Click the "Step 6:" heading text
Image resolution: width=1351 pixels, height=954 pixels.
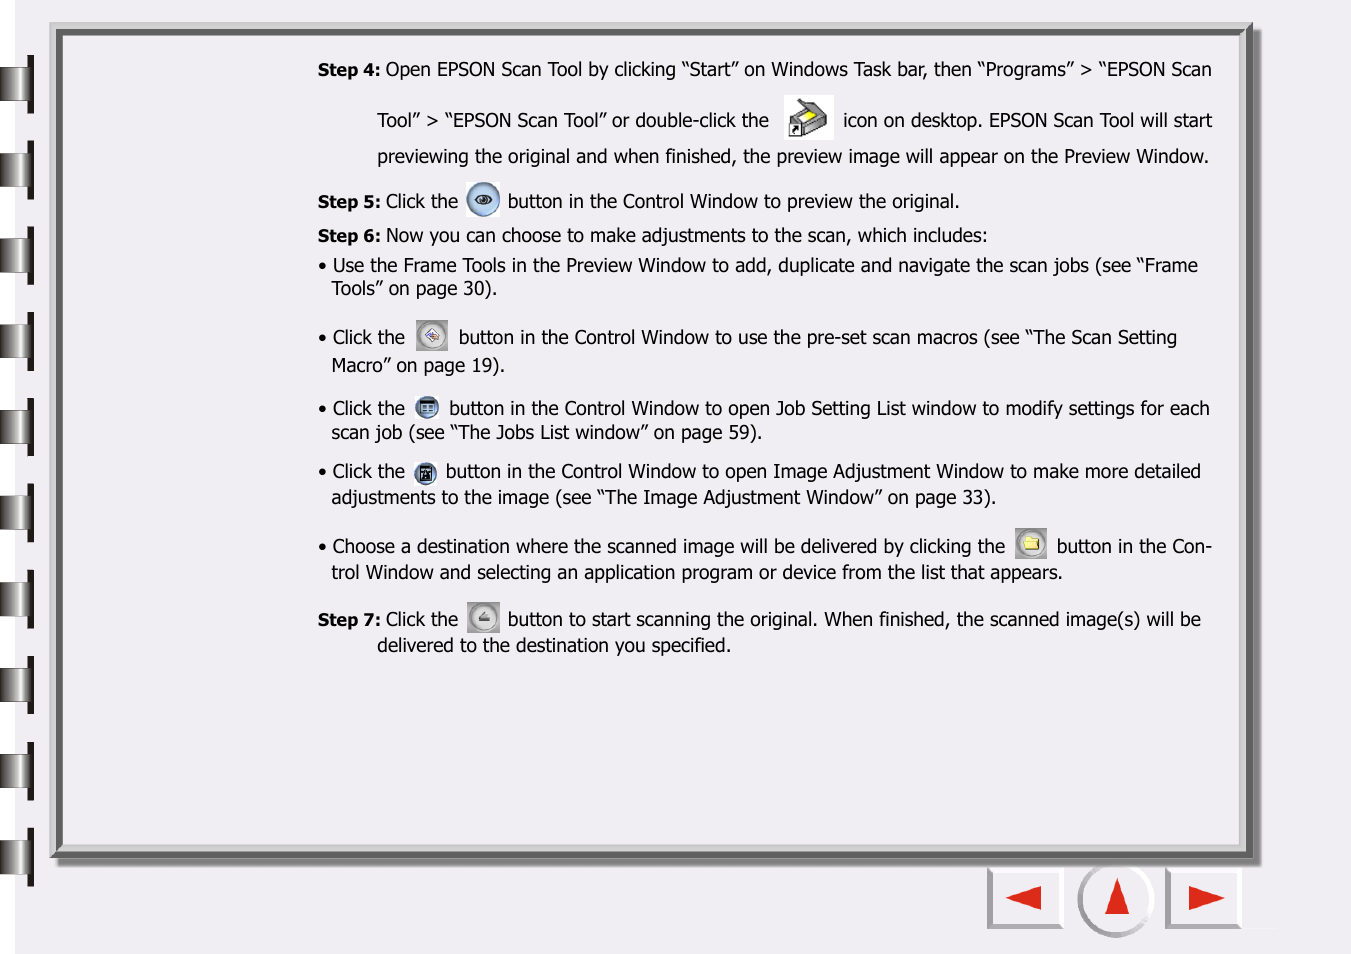point(349,236)
